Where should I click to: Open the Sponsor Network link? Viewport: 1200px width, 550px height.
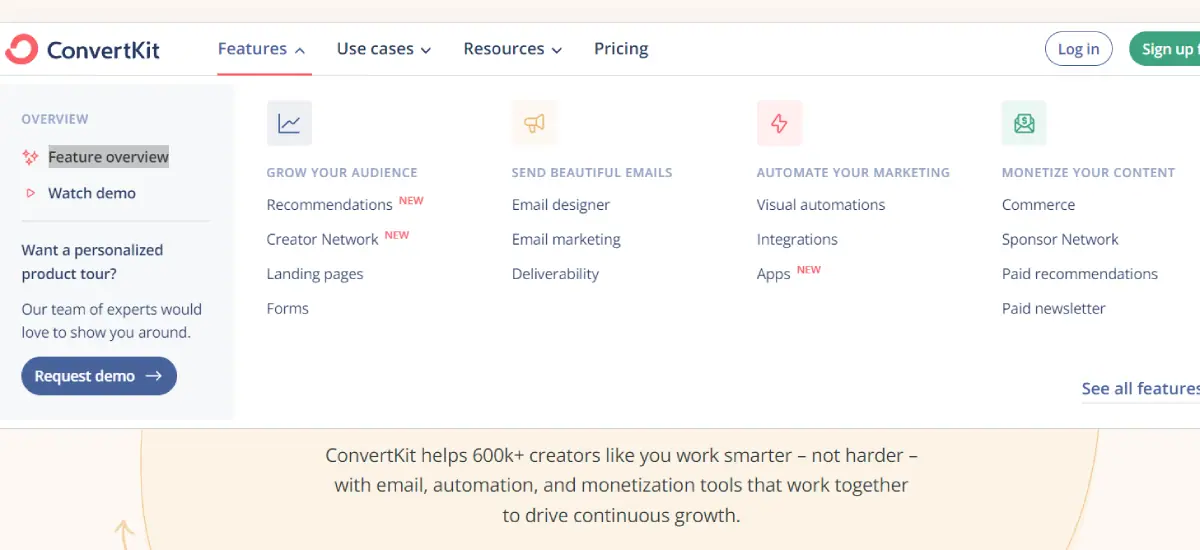point(1060,240)
